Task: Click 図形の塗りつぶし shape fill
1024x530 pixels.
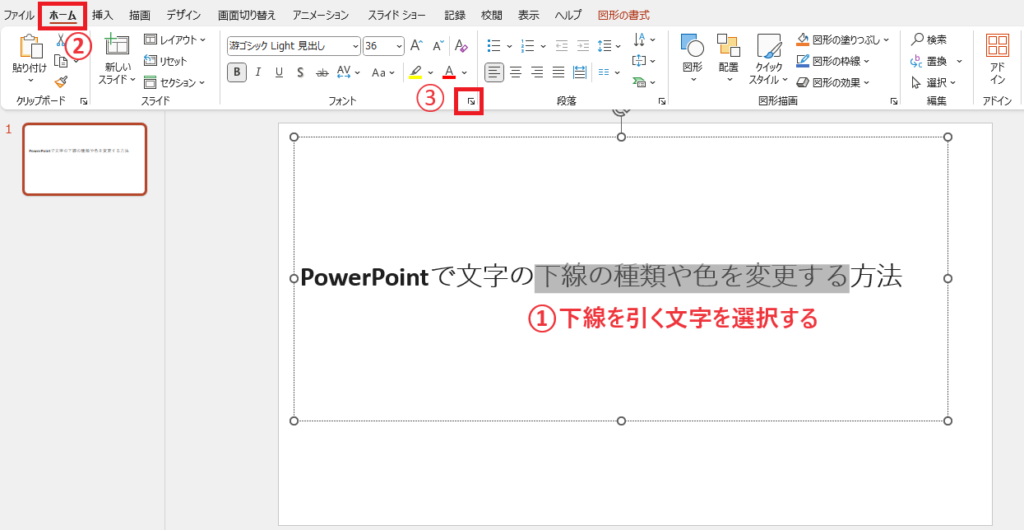Action: [x=842, y=40]
